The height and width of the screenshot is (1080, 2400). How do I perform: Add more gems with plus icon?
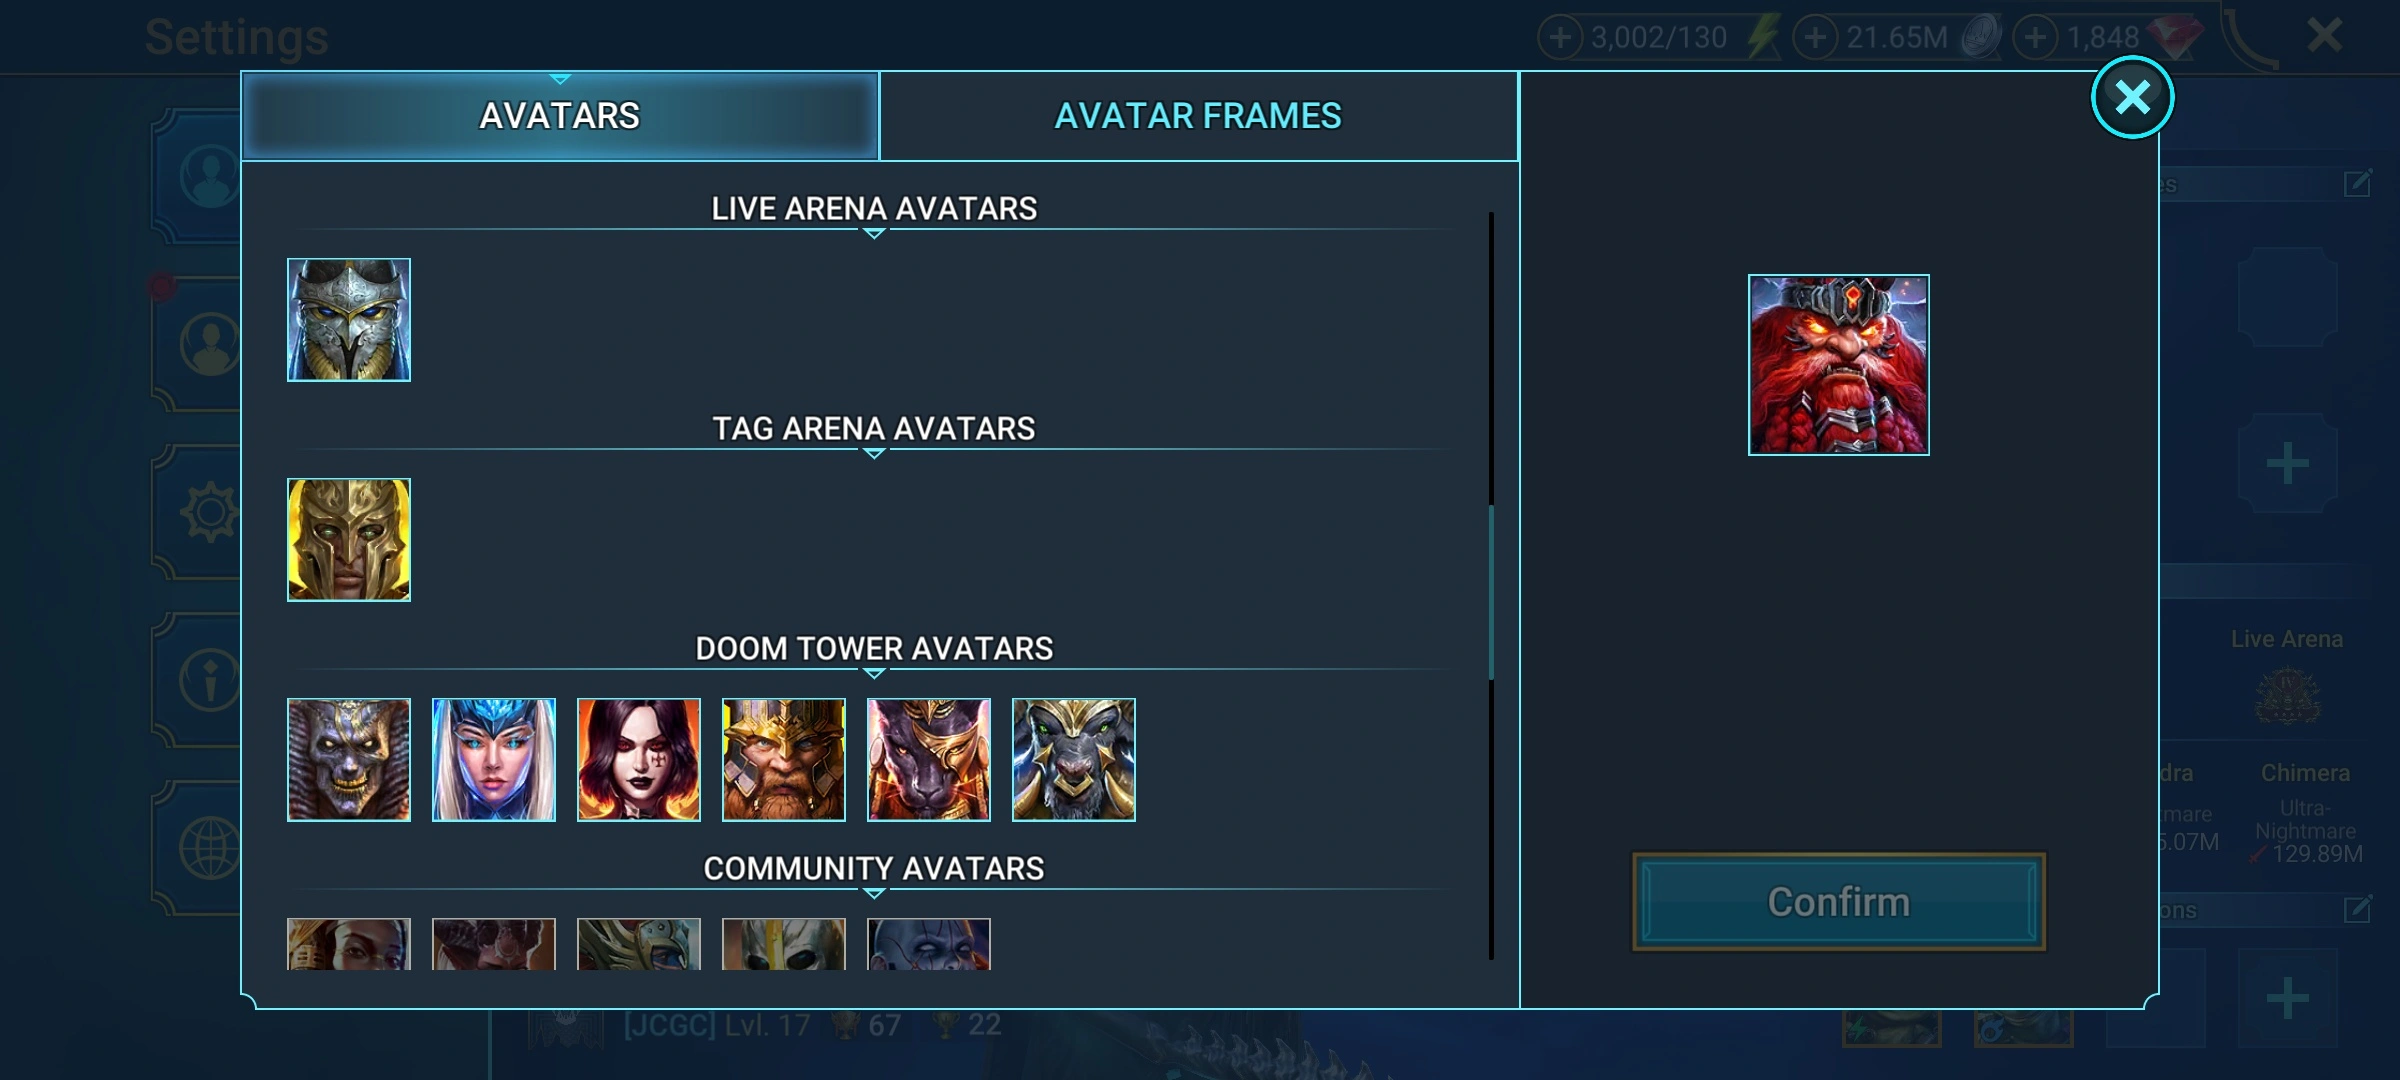2035,38
